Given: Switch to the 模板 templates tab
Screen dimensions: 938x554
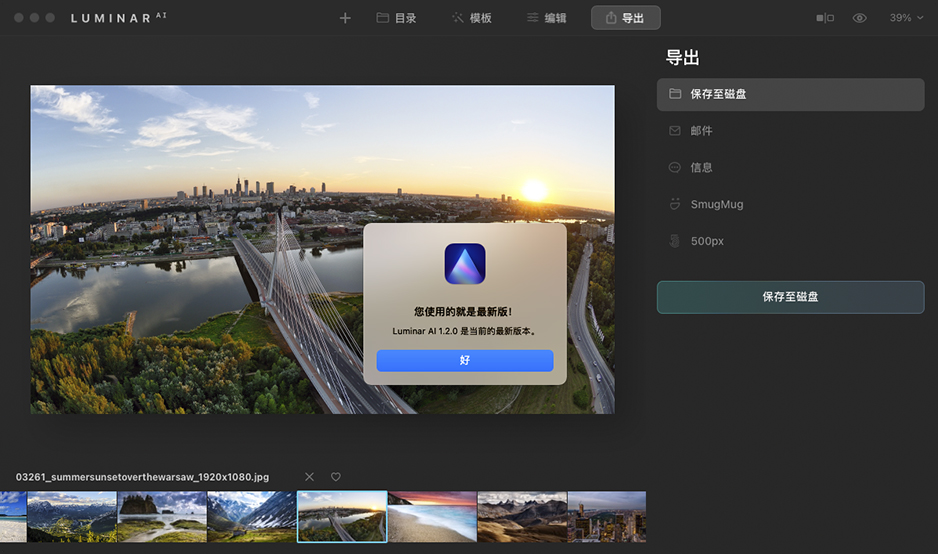Looking at the screenshot, I should pyautogui.click(x=472, y=18).
